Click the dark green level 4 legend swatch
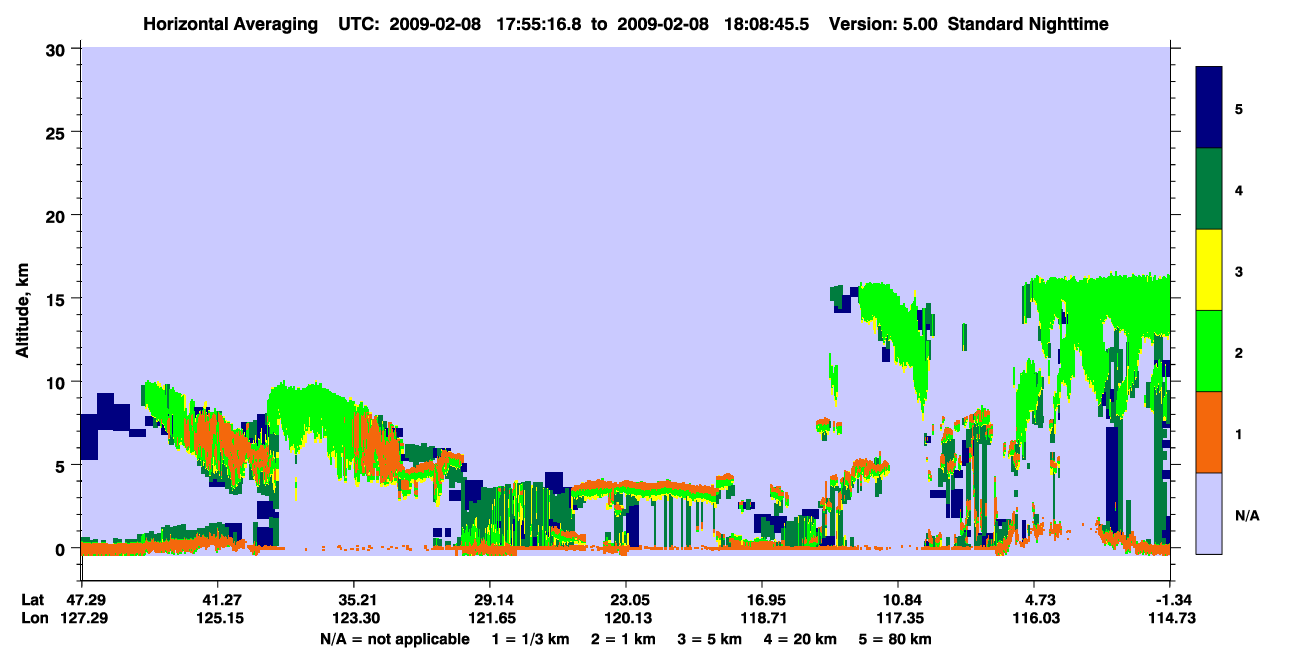Viewport: 1300px width, 667px height. point(1209,189)
